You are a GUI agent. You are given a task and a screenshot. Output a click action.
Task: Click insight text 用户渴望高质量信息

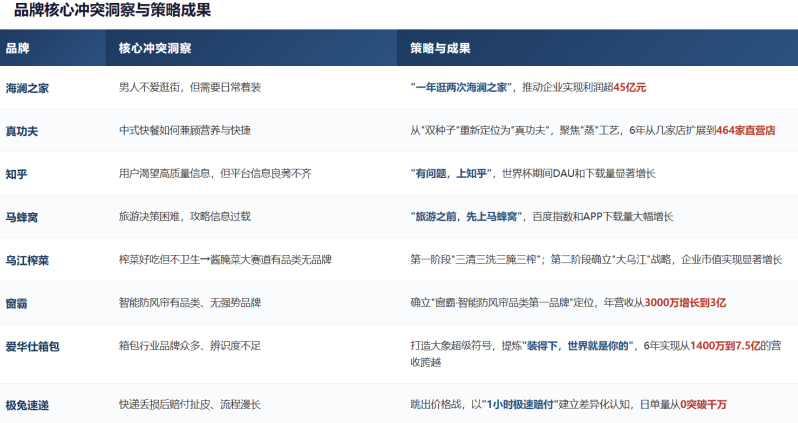coord(164,174)
